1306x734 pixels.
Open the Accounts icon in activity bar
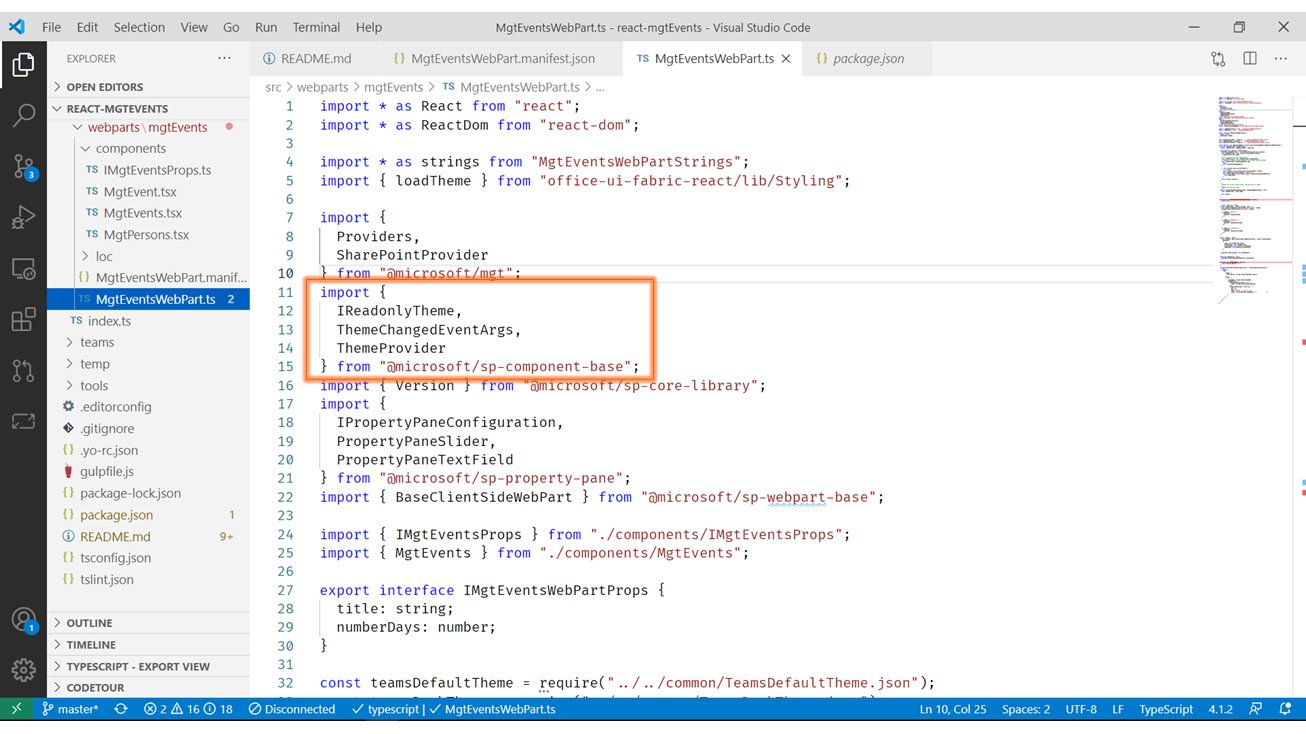tap(23, 620)
